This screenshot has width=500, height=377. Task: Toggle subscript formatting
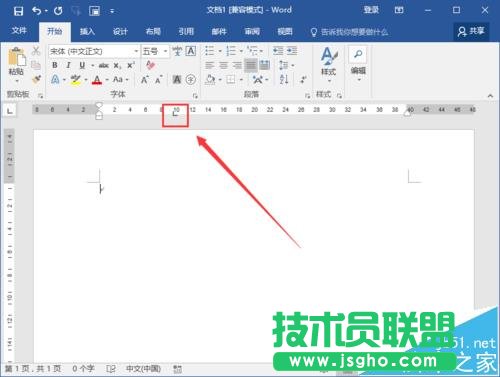[117, 65]
